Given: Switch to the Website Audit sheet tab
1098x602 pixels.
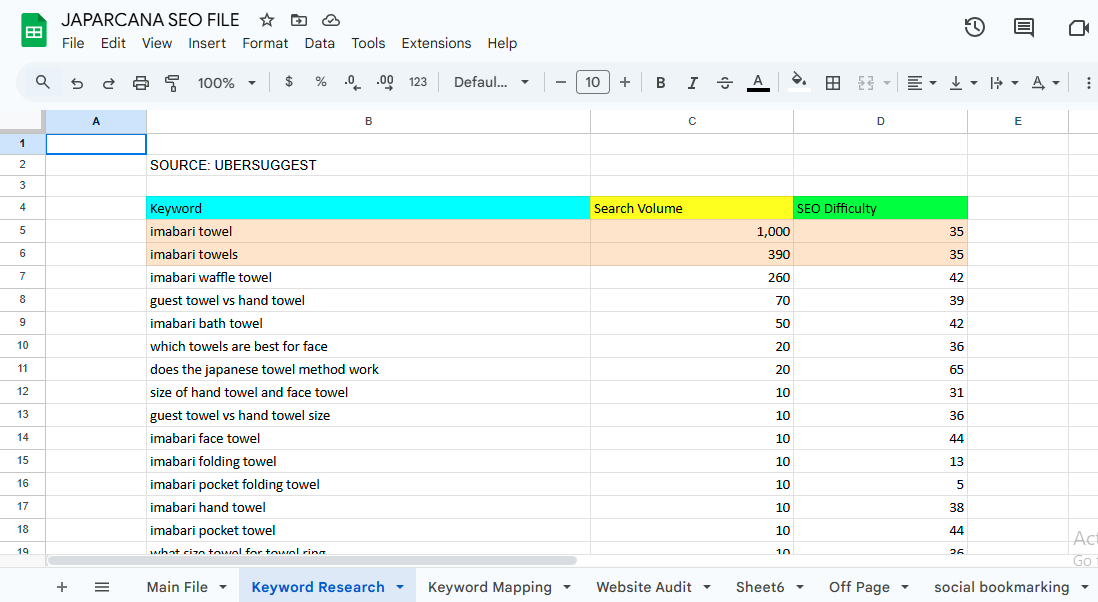Looking at the screenshot, I should [644, 587].
